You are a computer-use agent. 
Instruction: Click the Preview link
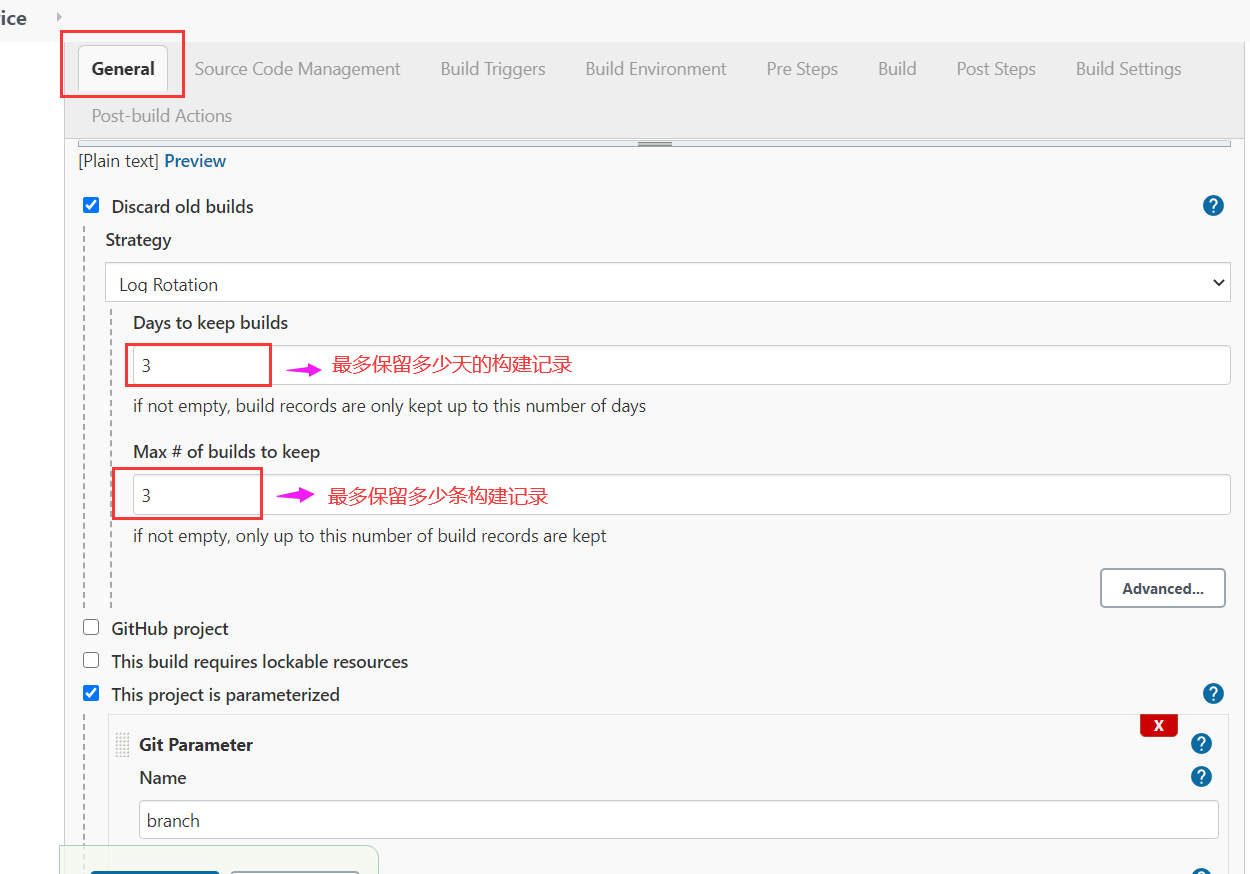(195, 161)
